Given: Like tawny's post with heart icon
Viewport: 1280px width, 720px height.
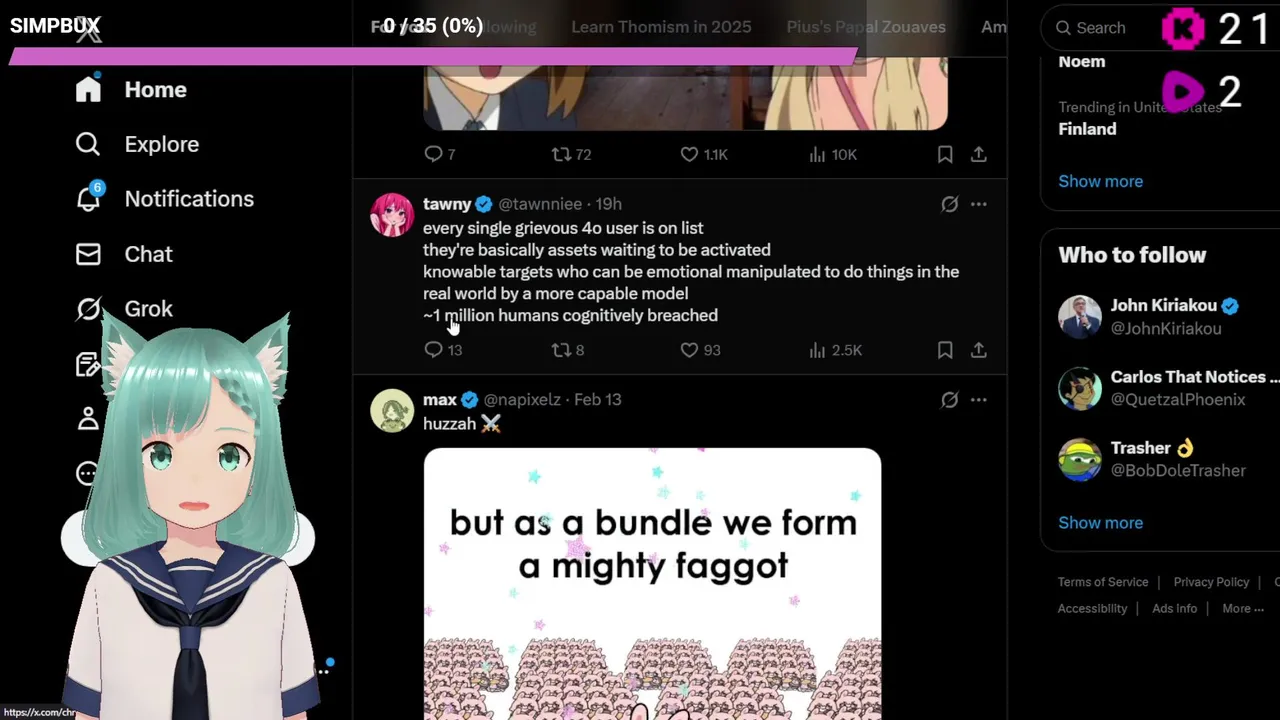Looking at the screenshot, I should click(689, 350).
